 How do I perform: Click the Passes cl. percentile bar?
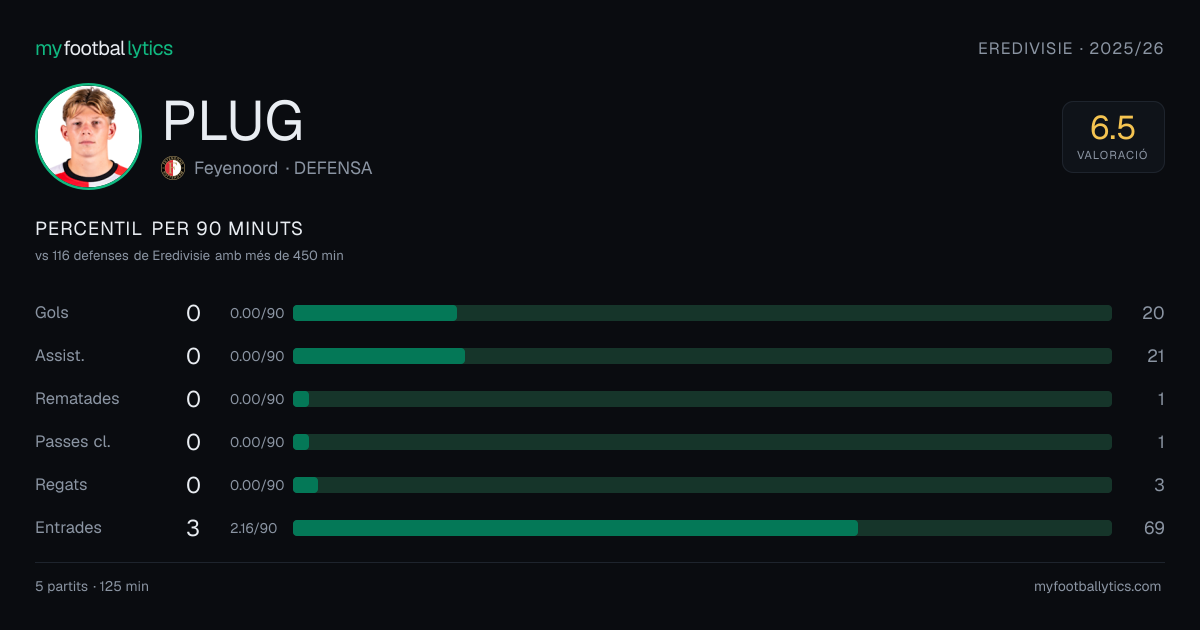pos(702,442)
